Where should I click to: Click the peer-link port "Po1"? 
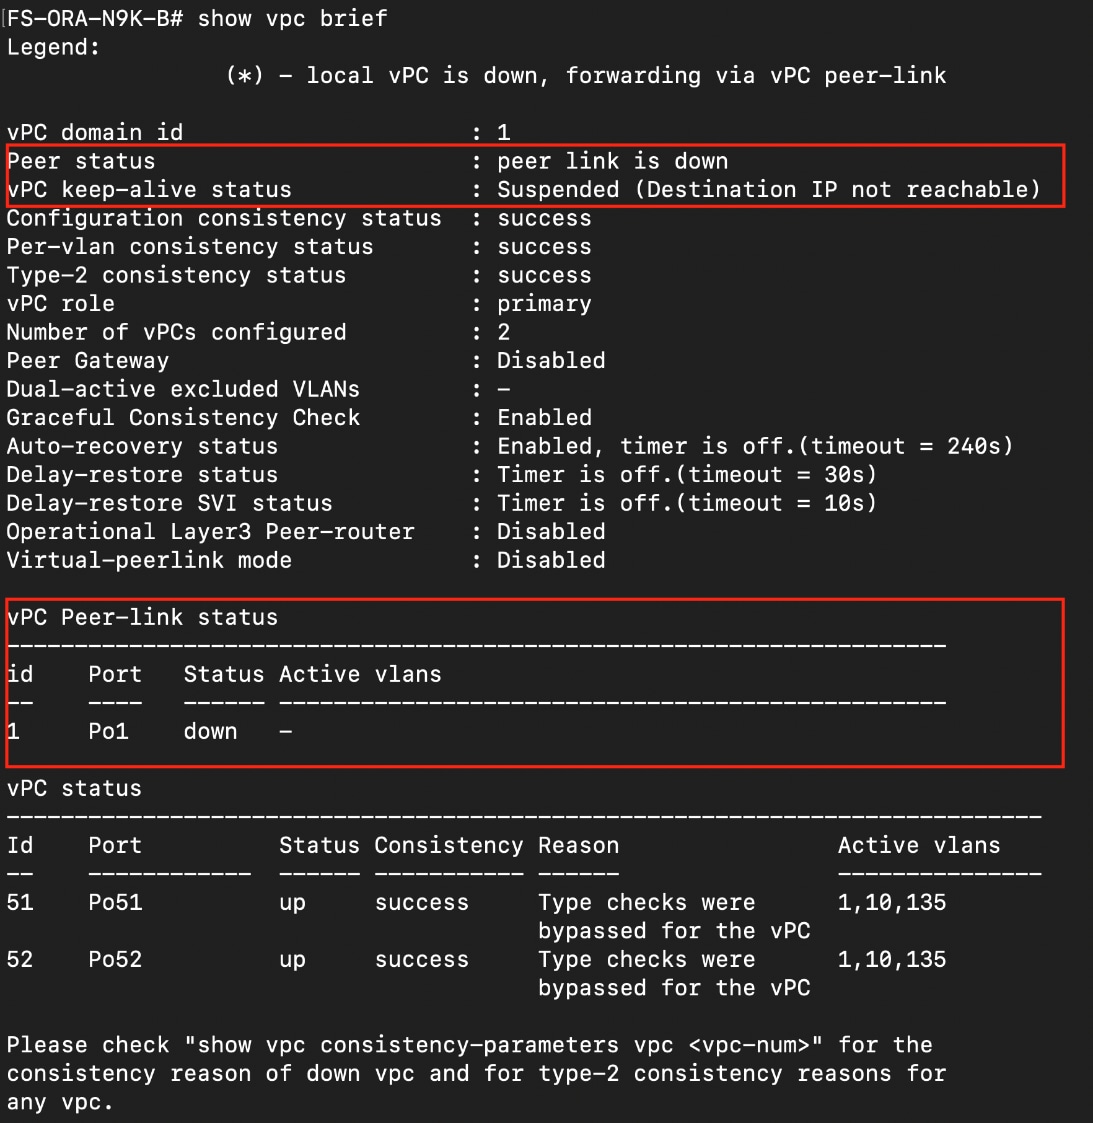coord(108,731)
